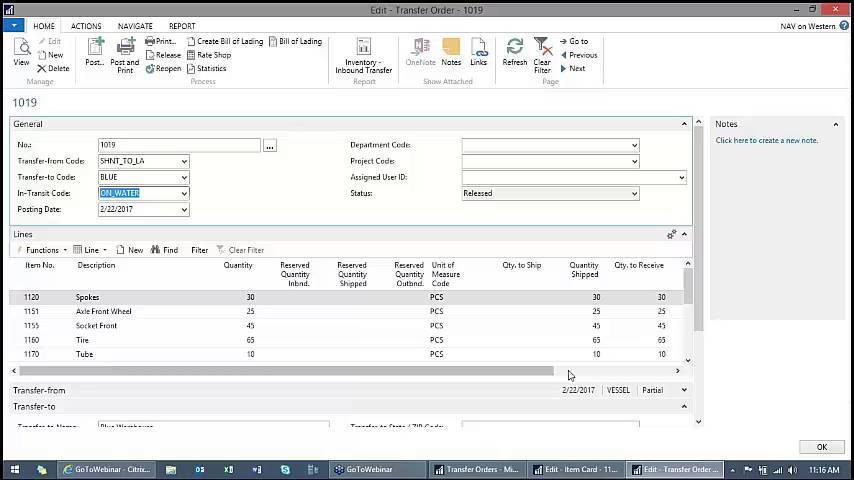Click the View ribbon icon
The width and height of the screenshot is (854, 480).
[x=21, y=52]
